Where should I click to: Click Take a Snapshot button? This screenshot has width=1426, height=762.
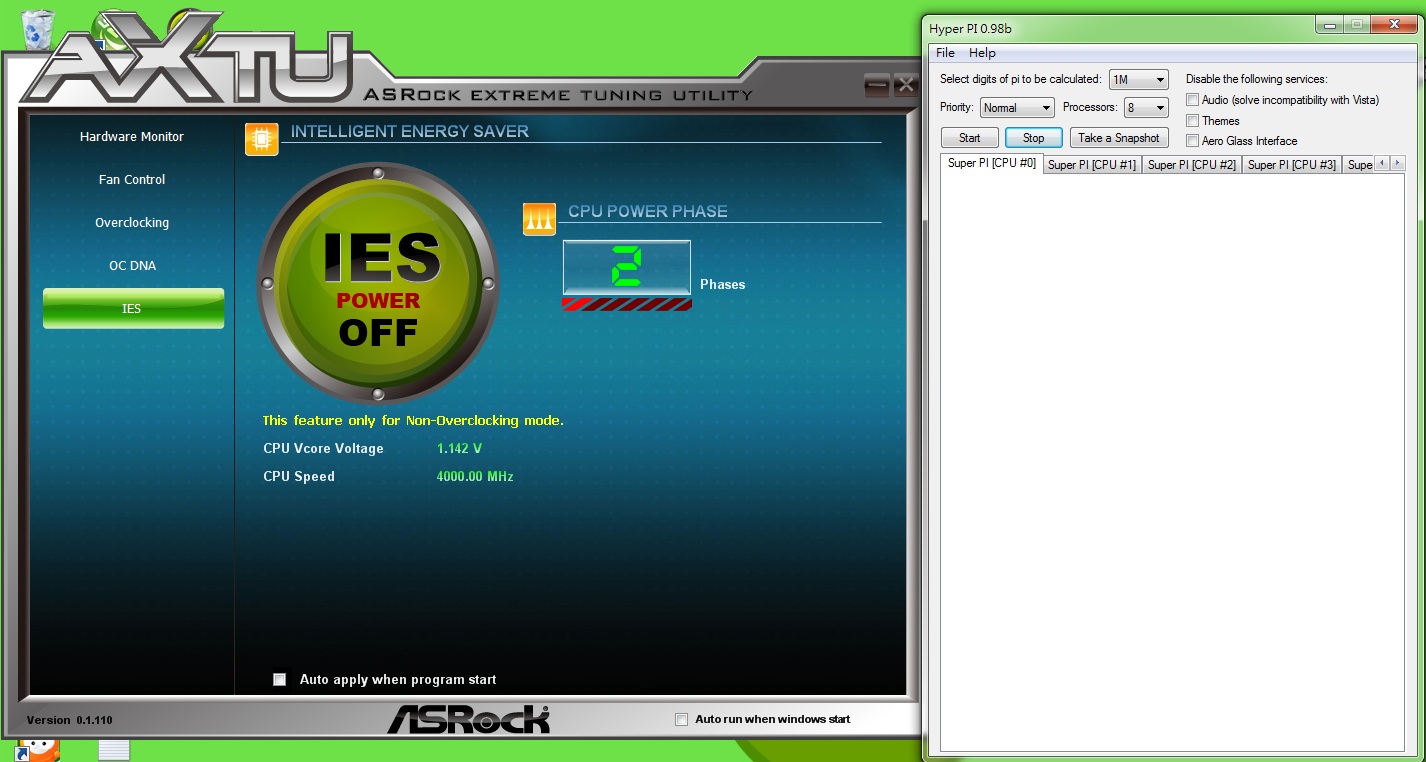pos(1119,138)
